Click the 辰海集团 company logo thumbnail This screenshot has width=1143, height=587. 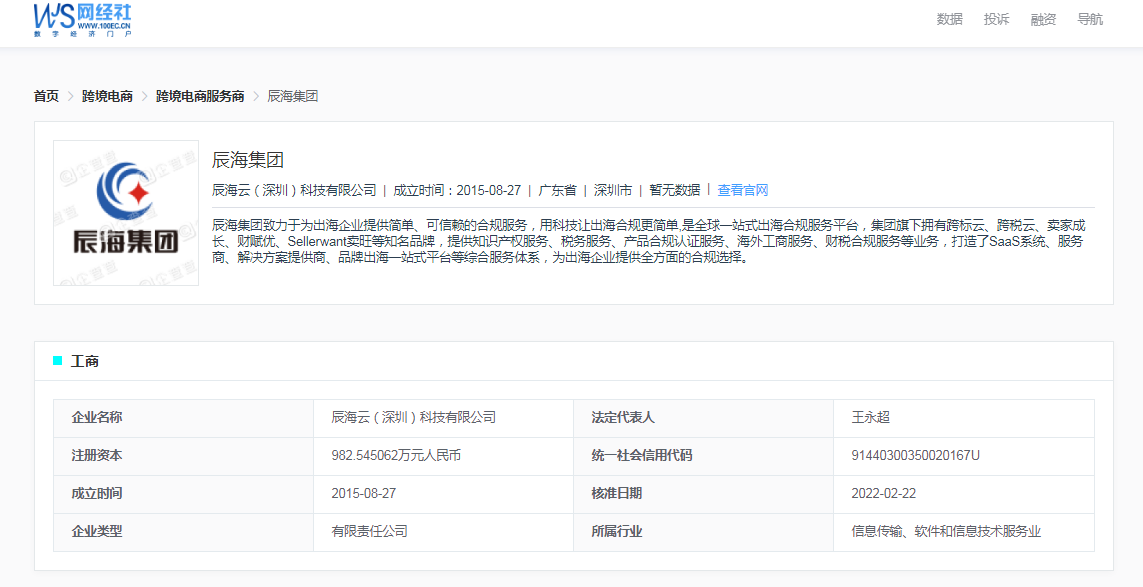pos(126,213)
